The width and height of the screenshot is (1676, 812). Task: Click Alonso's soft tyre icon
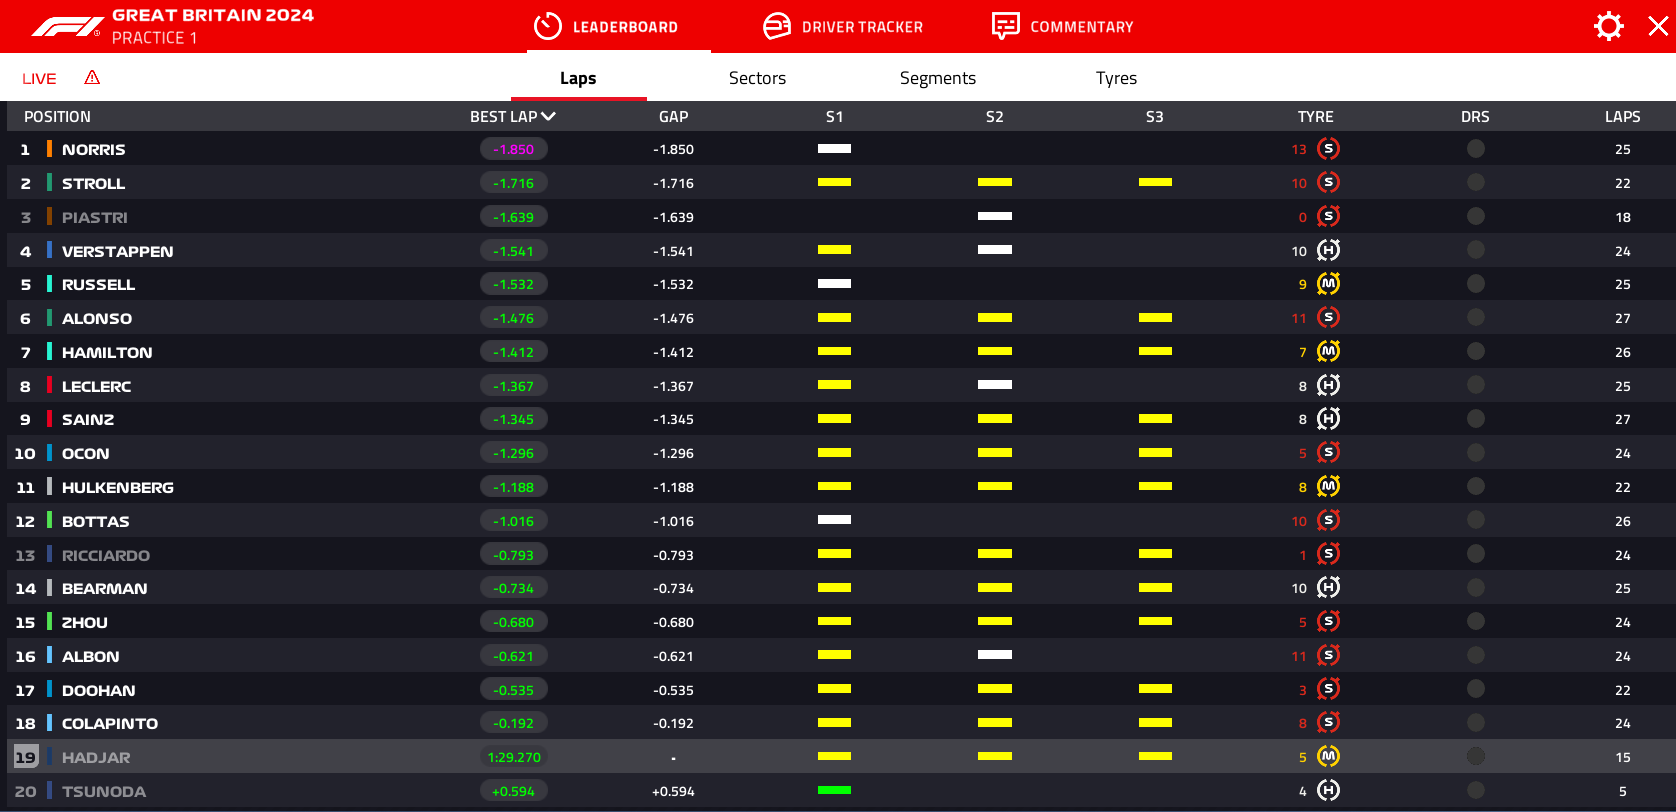tap(1328, 318)
